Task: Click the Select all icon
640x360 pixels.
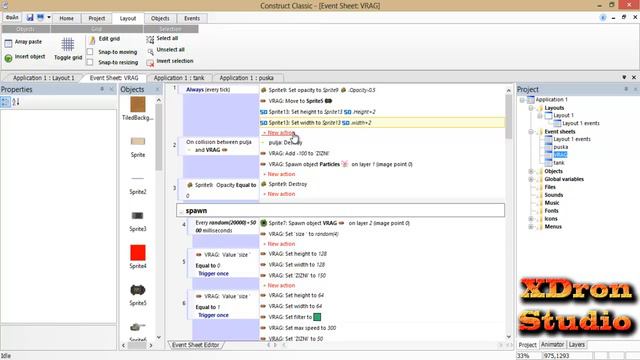Action: 150,39
